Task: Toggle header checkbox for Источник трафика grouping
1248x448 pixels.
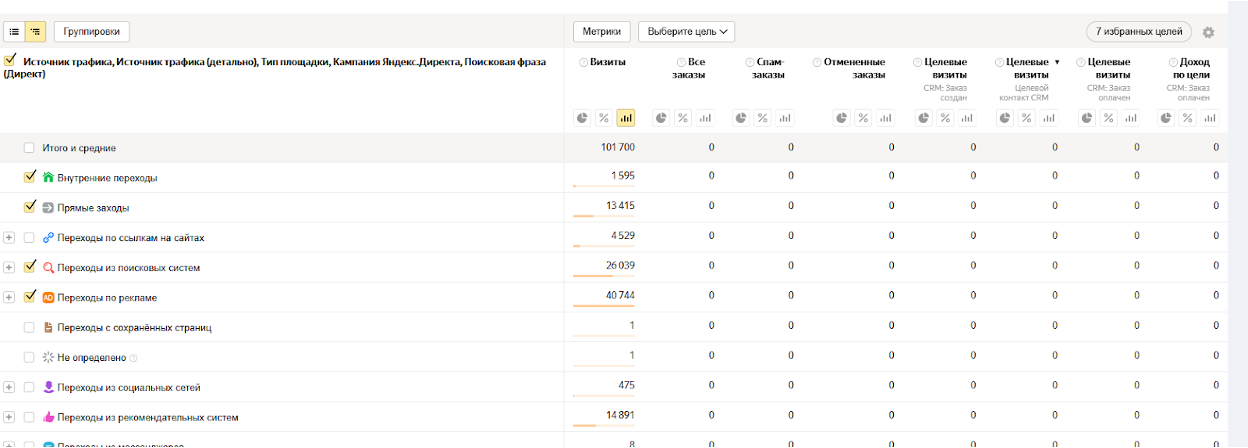Action: click(x=10, y=61)
